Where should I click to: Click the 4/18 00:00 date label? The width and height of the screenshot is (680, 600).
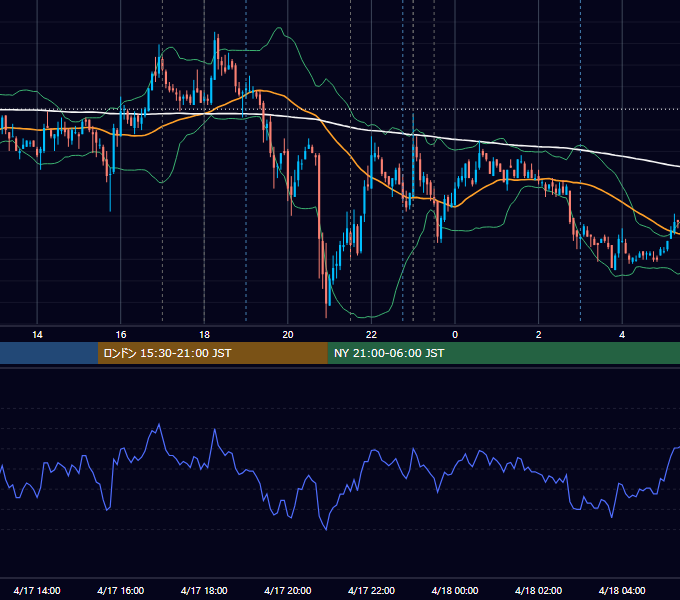click(x=455, y=590)
